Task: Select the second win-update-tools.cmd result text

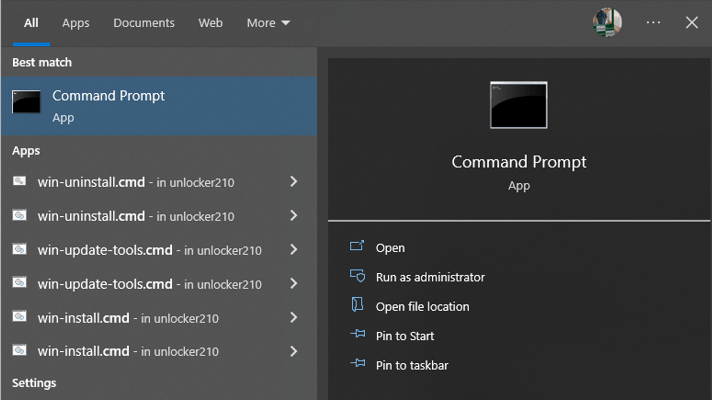Action: pyautogui.click(x=149, y=284)
